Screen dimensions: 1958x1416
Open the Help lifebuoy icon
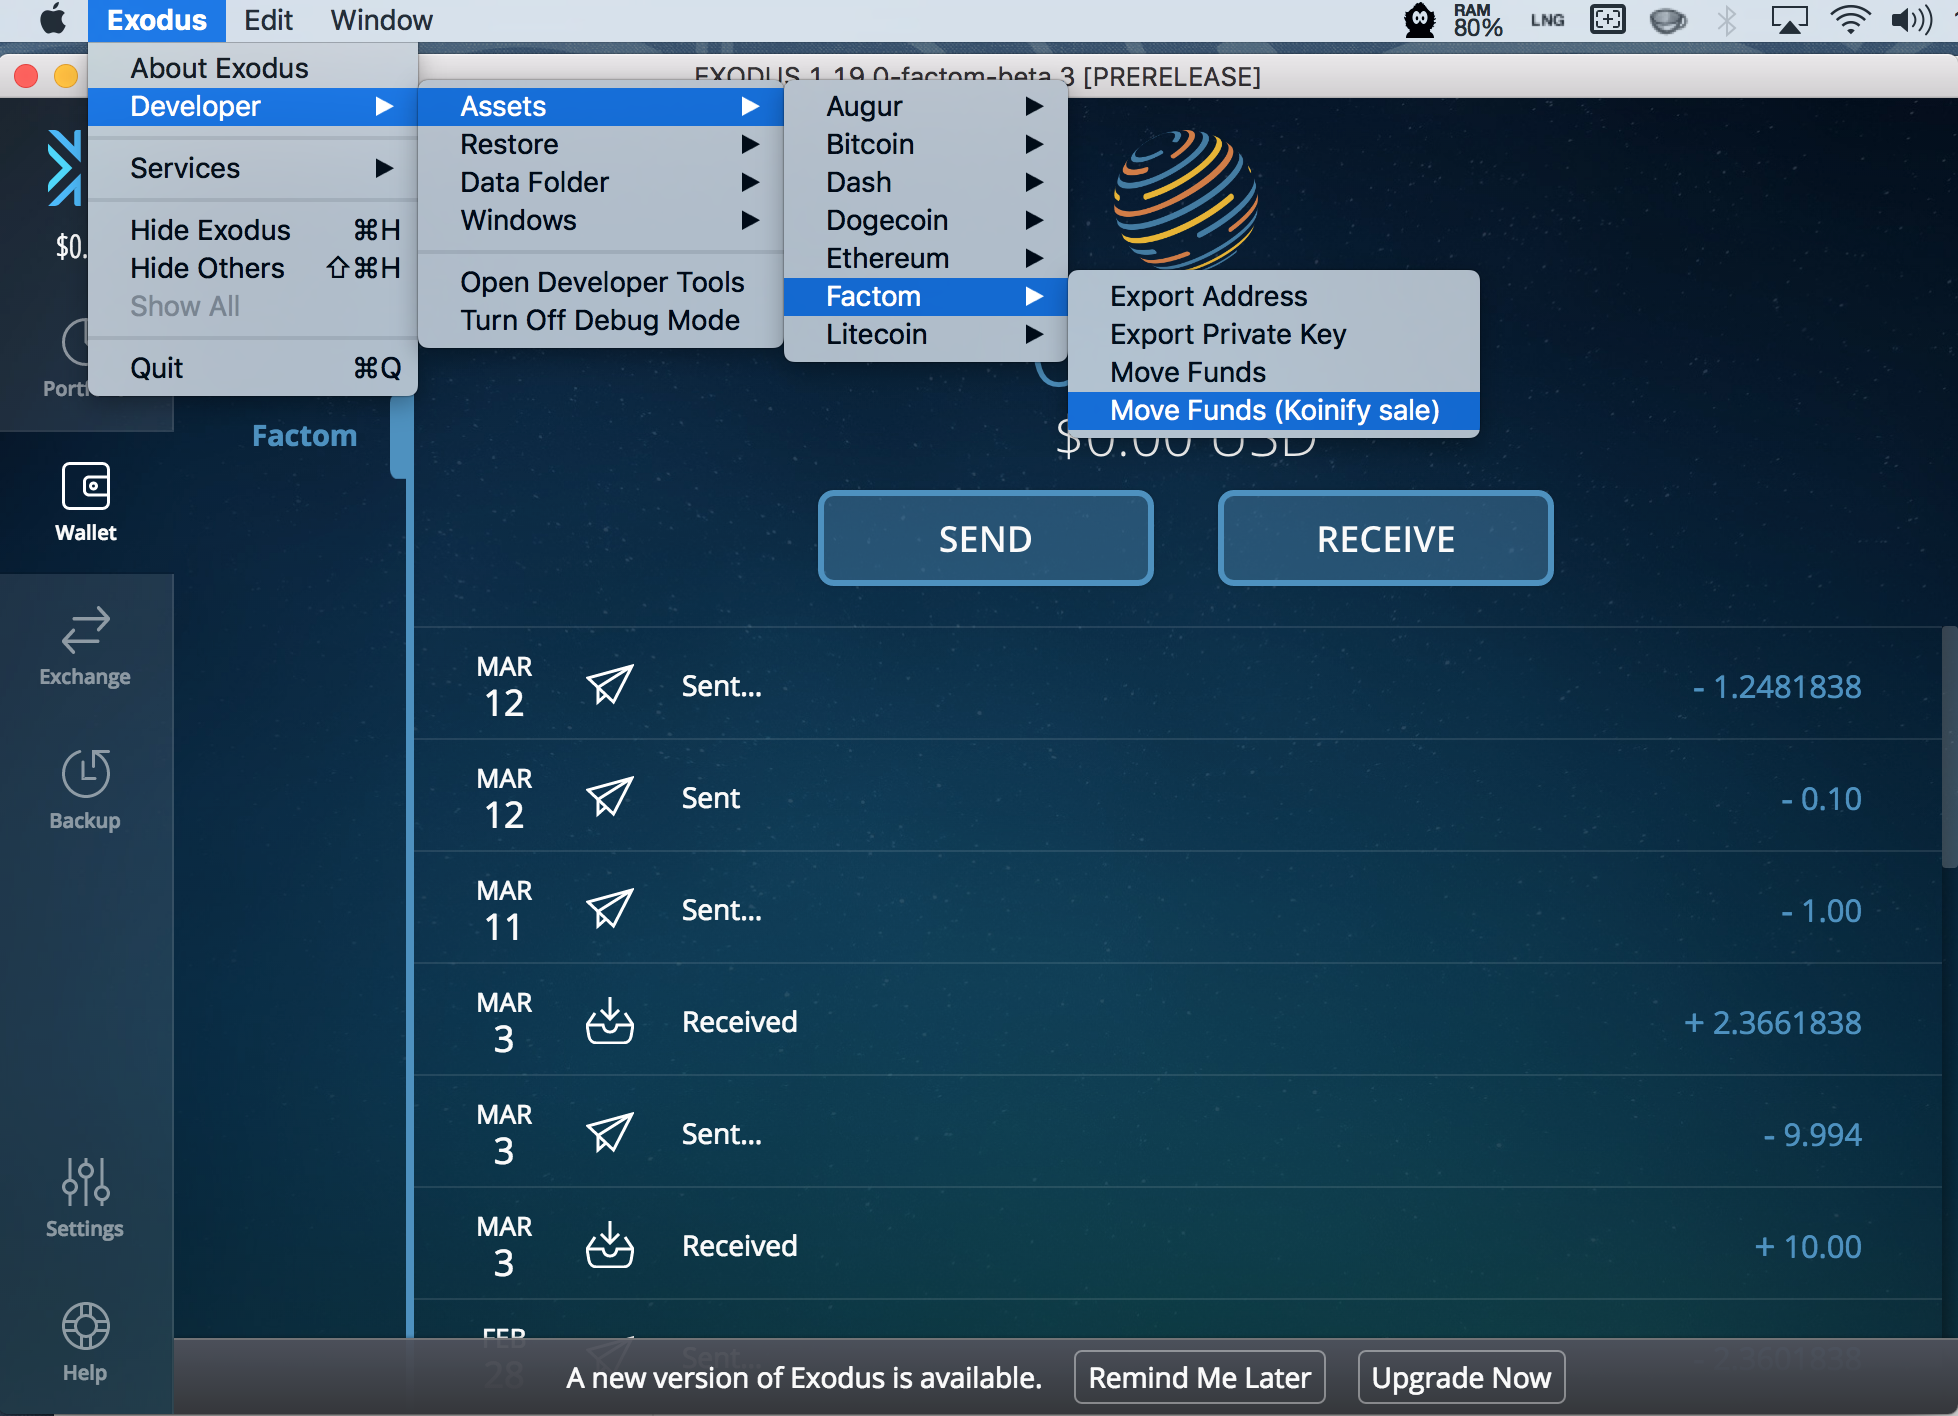click(86, 1327)
